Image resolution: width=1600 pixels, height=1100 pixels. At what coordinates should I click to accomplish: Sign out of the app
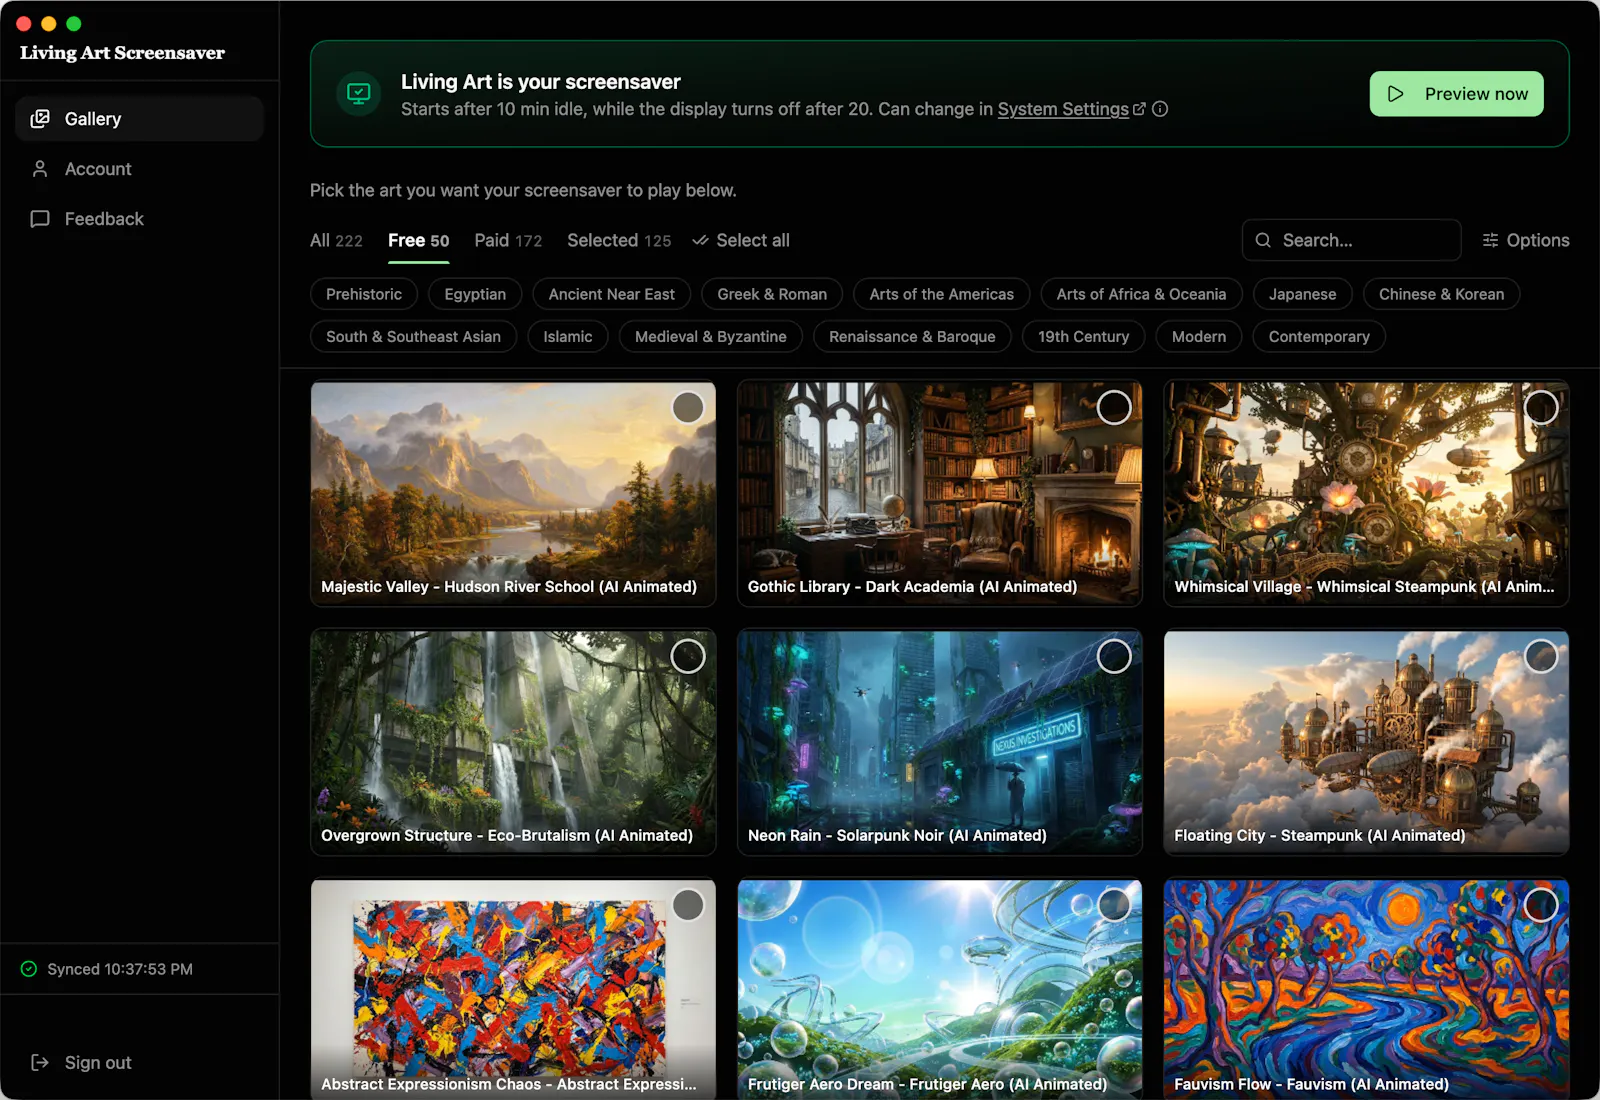click(81, 1062)
